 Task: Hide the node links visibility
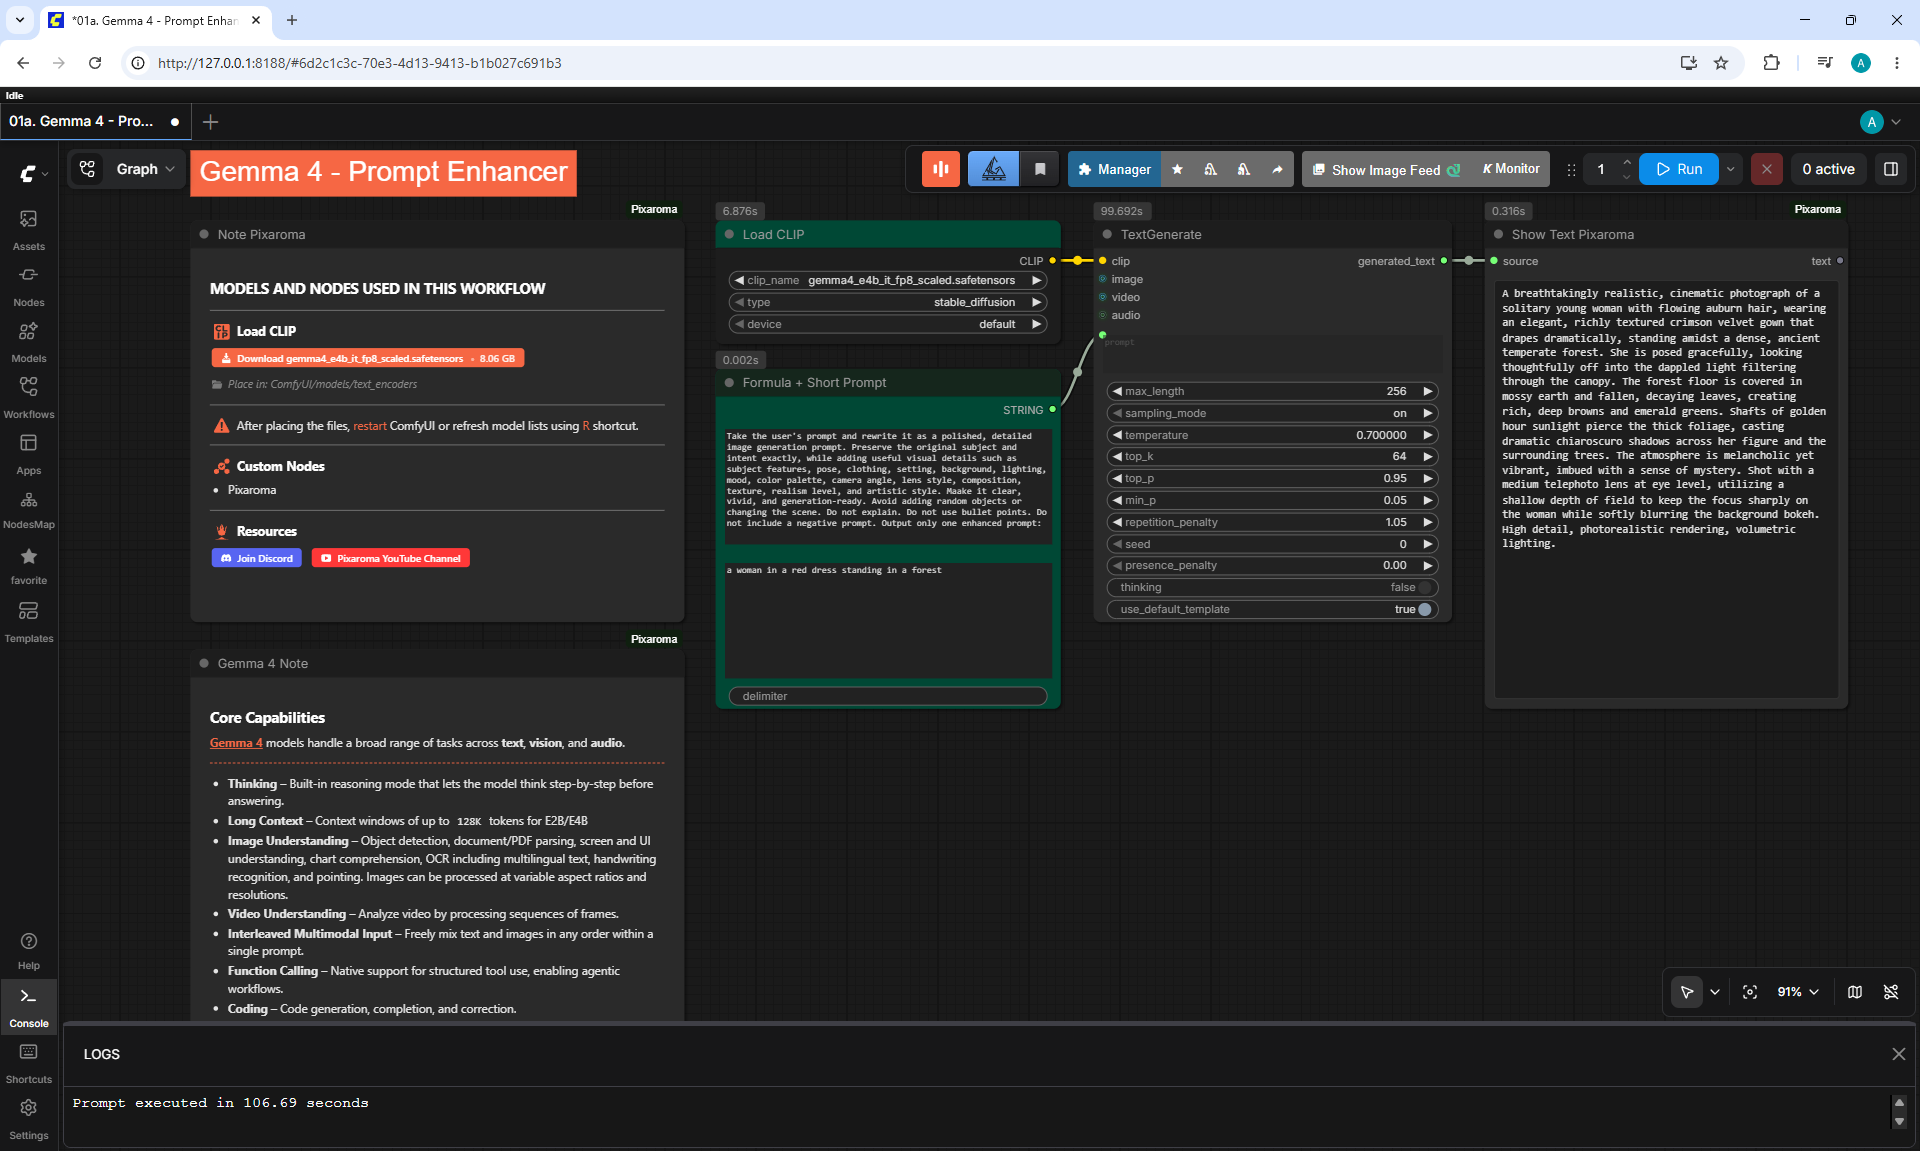tap(1891, 992)
